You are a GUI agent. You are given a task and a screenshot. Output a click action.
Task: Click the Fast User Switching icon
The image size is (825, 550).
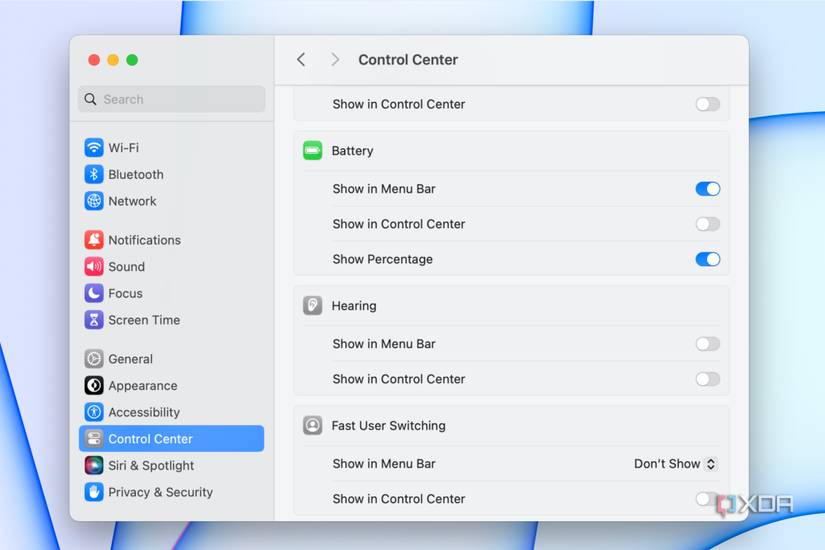[313, 425]
